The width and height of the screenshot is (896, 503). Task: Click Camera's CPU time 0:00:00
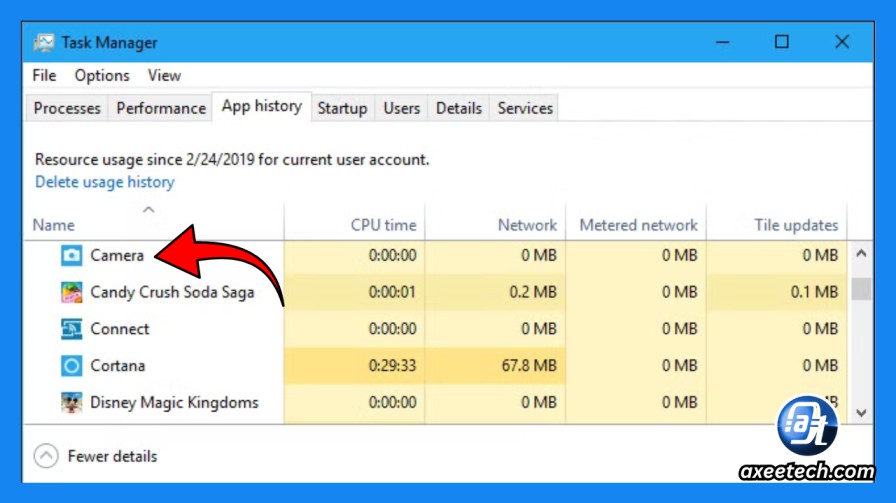click(392, 255)
